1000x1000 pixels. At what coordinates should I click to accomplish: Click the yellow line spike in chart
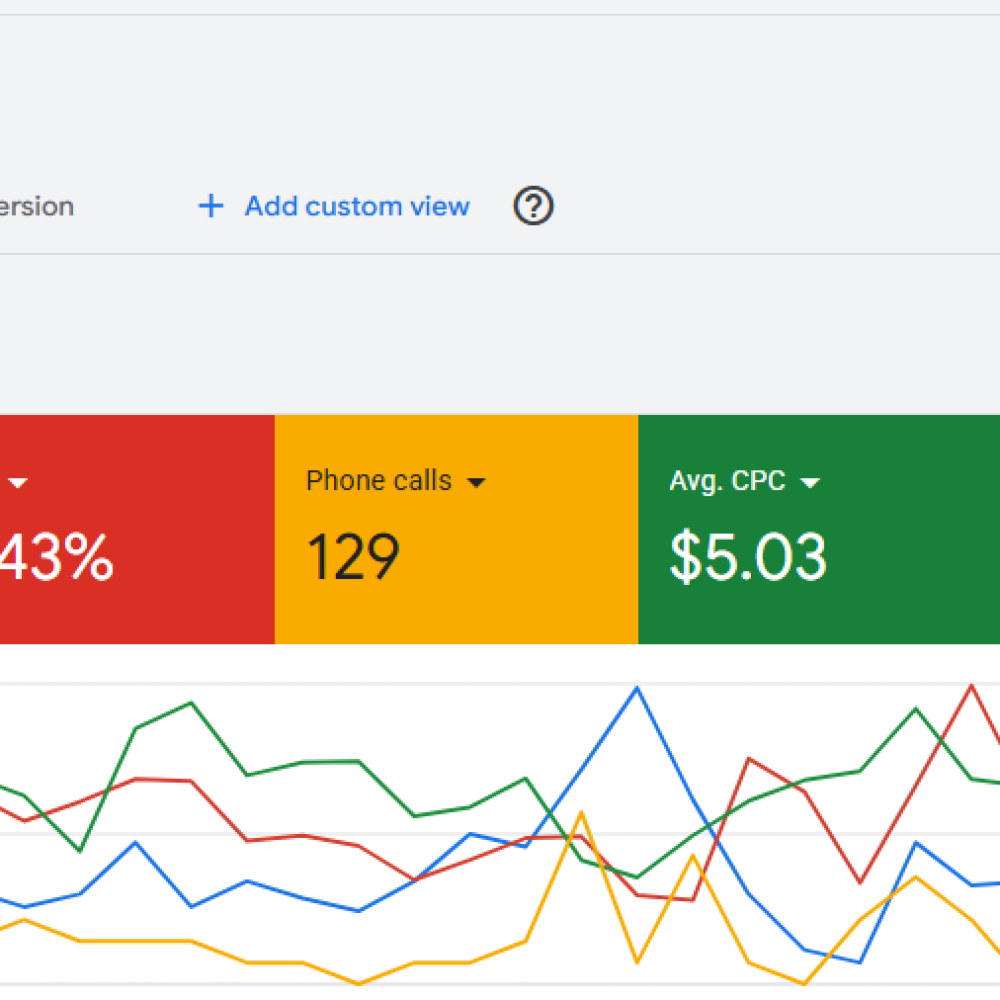(581, 812)
